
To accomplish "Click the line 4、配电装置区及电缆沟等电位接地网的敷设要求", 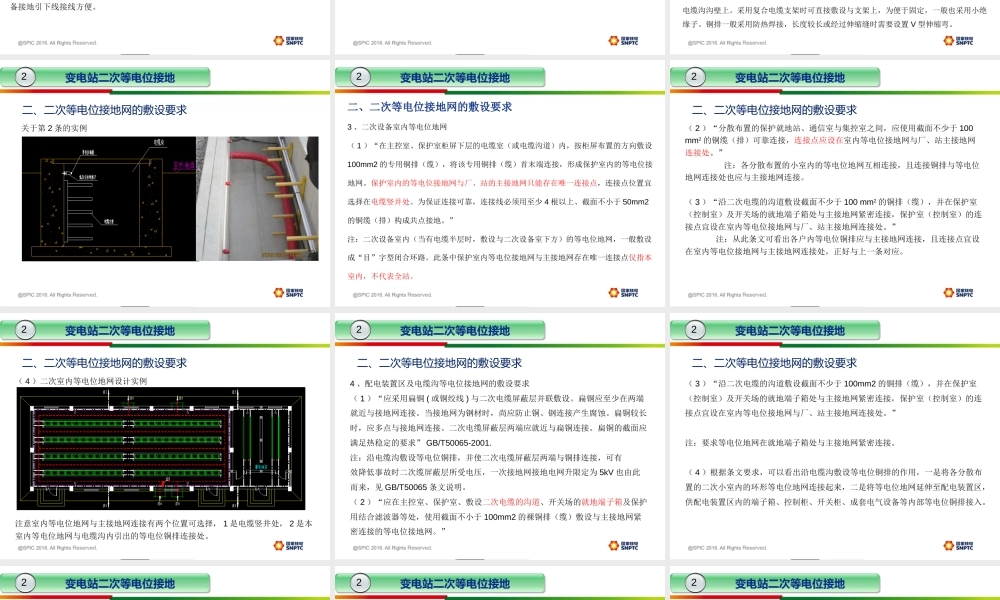I will click(x=439, y=384).
